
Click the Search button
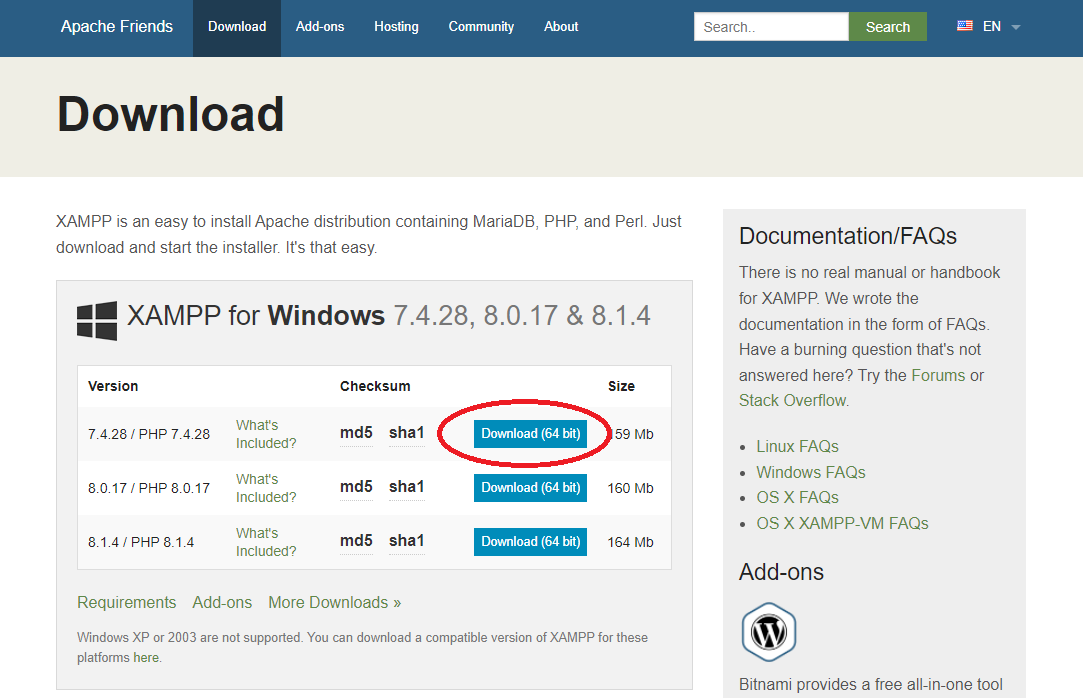[888, 27]
